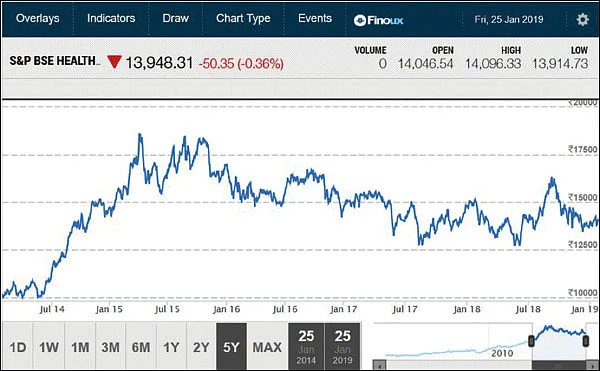This screenshot has width=600, height=371.
Task: Click the LOW value 13,914.73
Action: pyautogui.click(x=560, y=63)
